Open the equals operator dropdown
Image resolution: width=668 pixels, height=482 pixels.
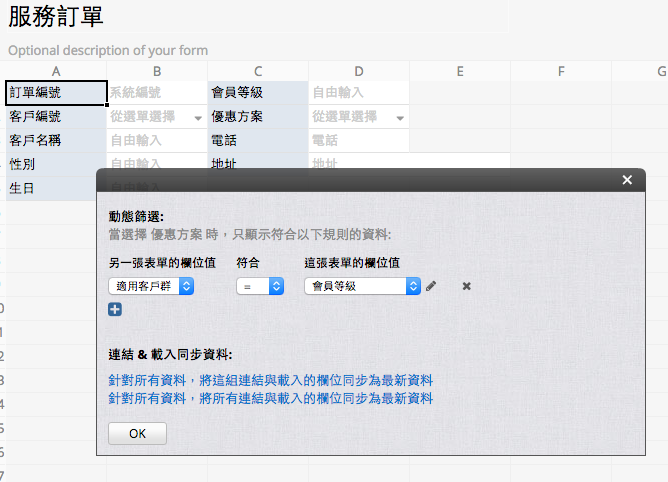260,286
